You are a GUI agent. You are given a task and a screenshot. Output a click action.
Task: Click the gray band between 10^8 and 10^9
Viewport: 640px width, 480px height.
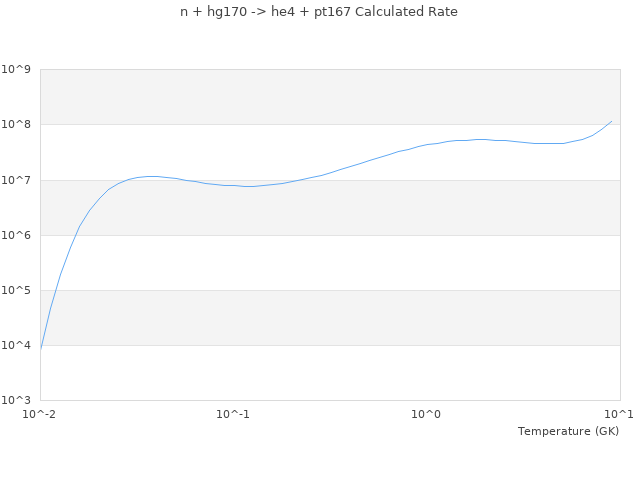[330, 97]
